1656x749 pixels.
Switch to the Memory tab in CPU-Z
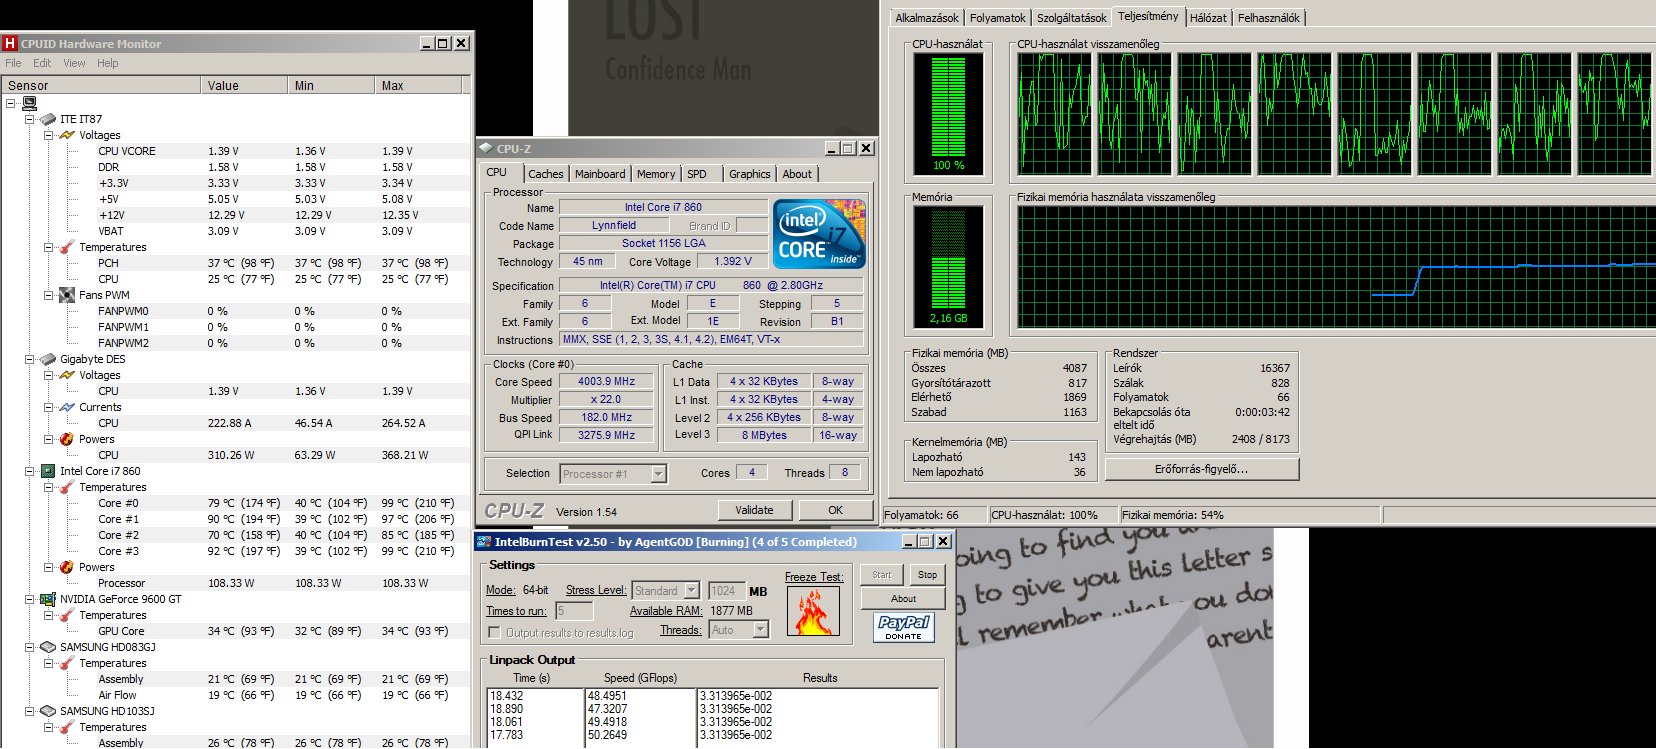(656, 174)
